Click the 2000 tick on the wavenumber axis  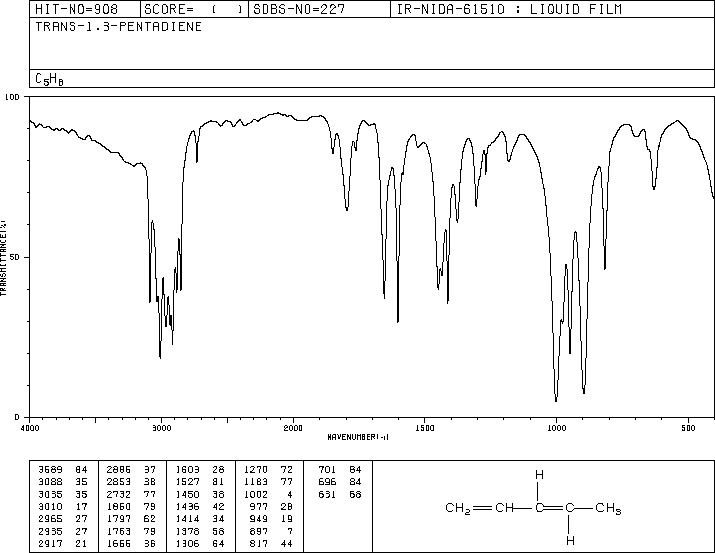tap(293, 427)
